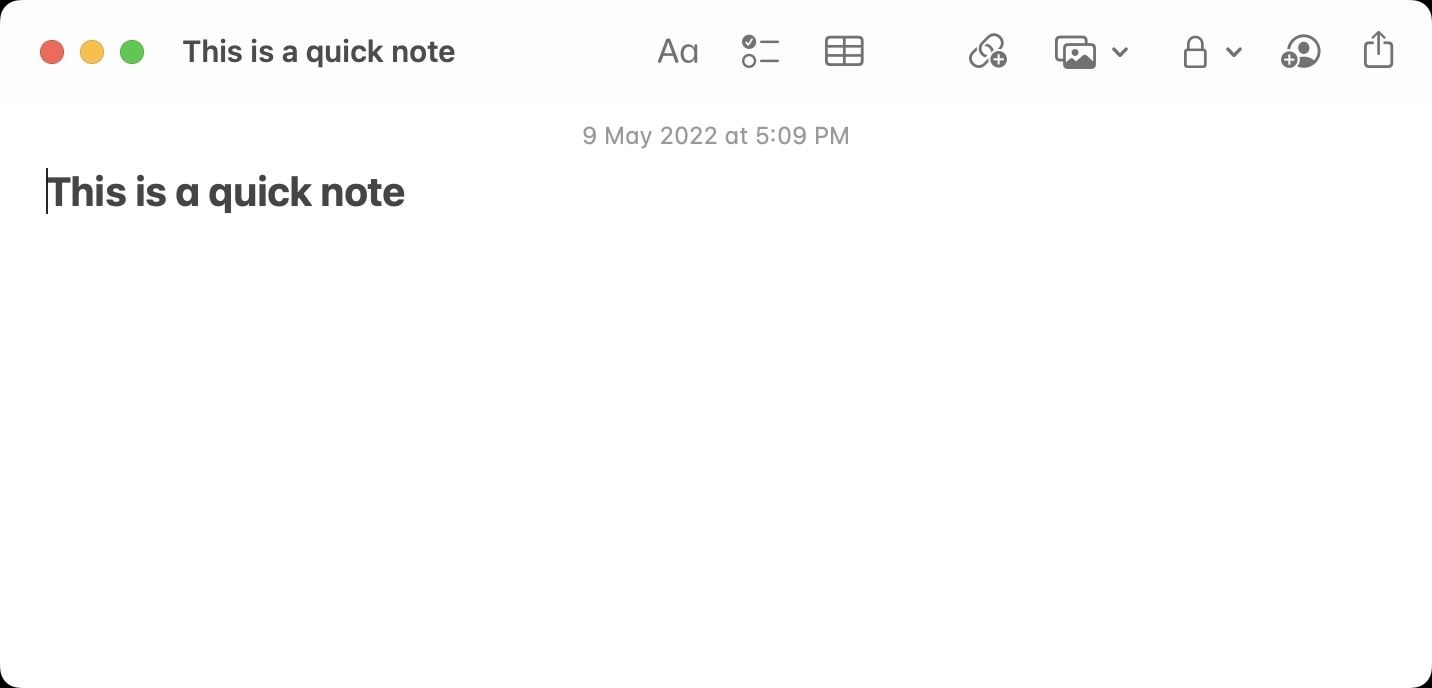Click the photos media icon
Viewport: 1432px width, 688px height.
pos(1076,52)
